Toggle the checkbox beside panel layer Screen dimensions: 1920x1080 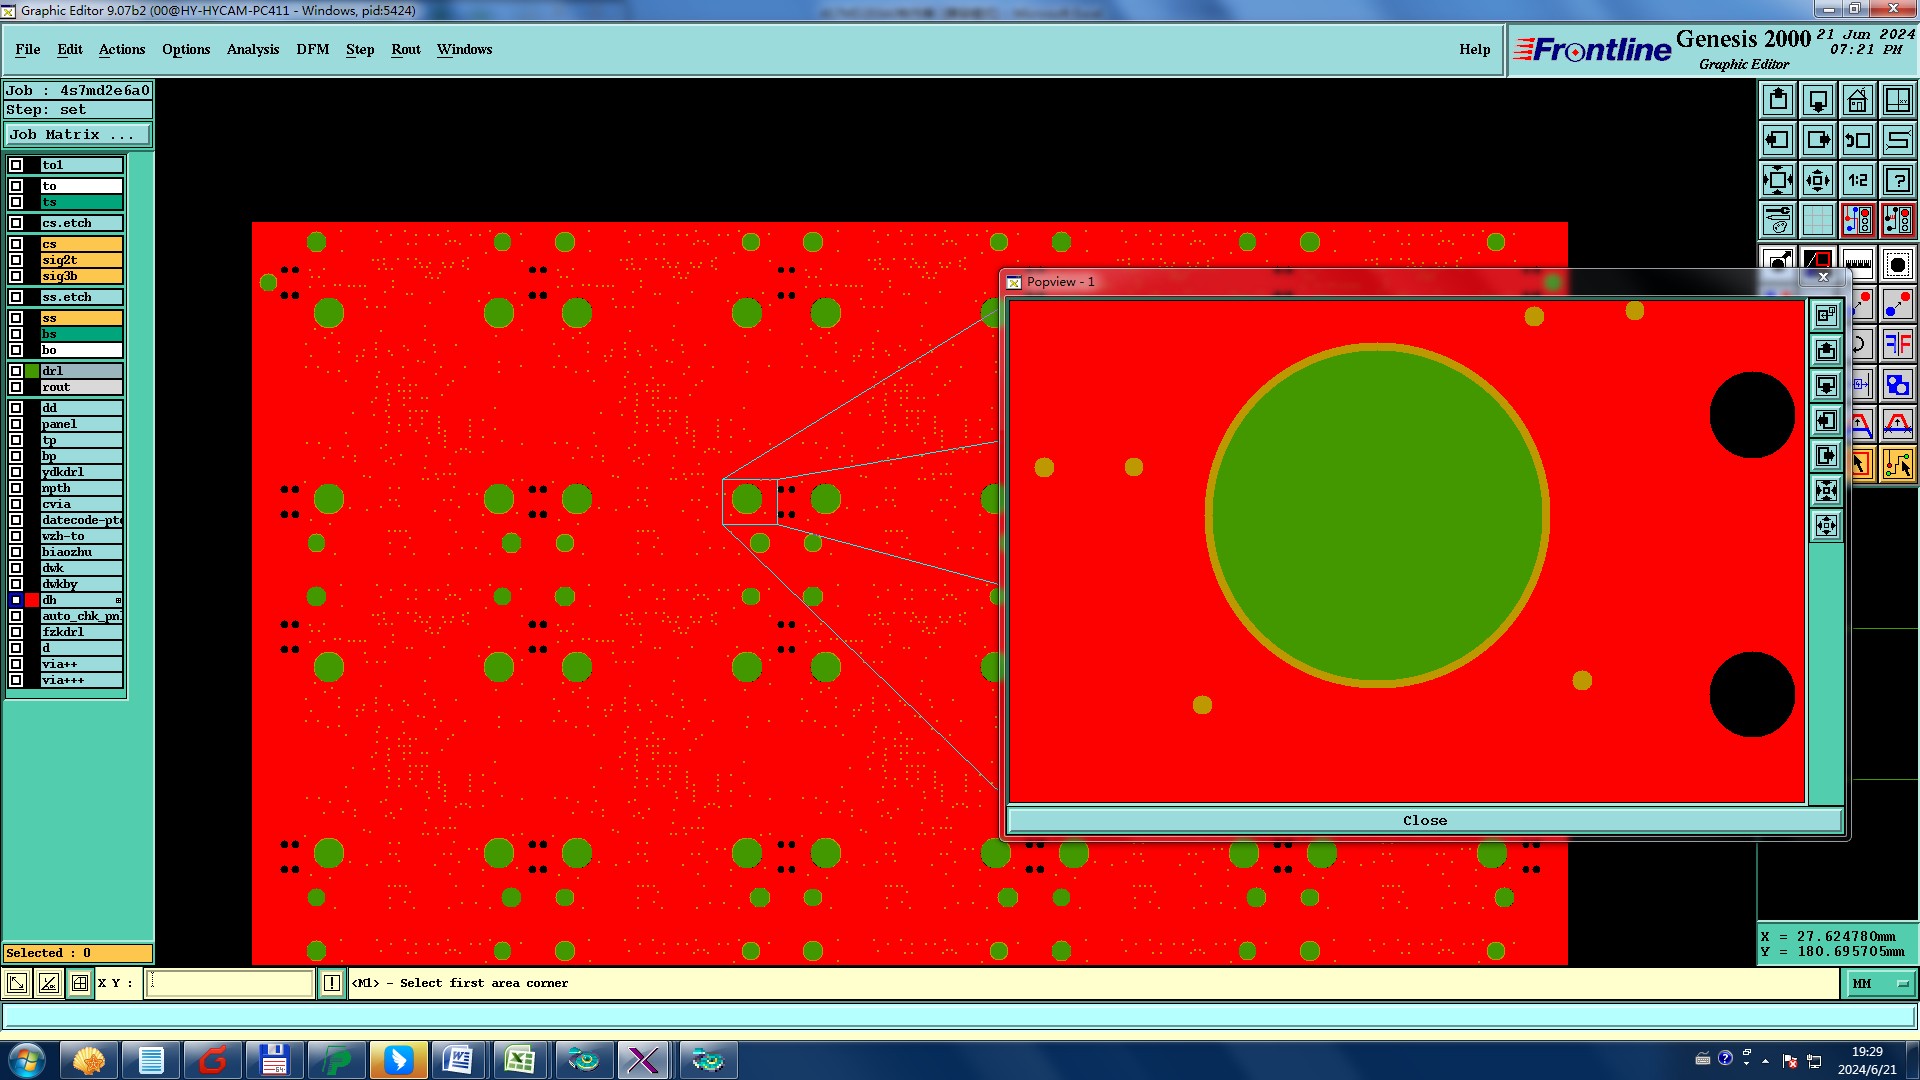(x=16, y=424)
